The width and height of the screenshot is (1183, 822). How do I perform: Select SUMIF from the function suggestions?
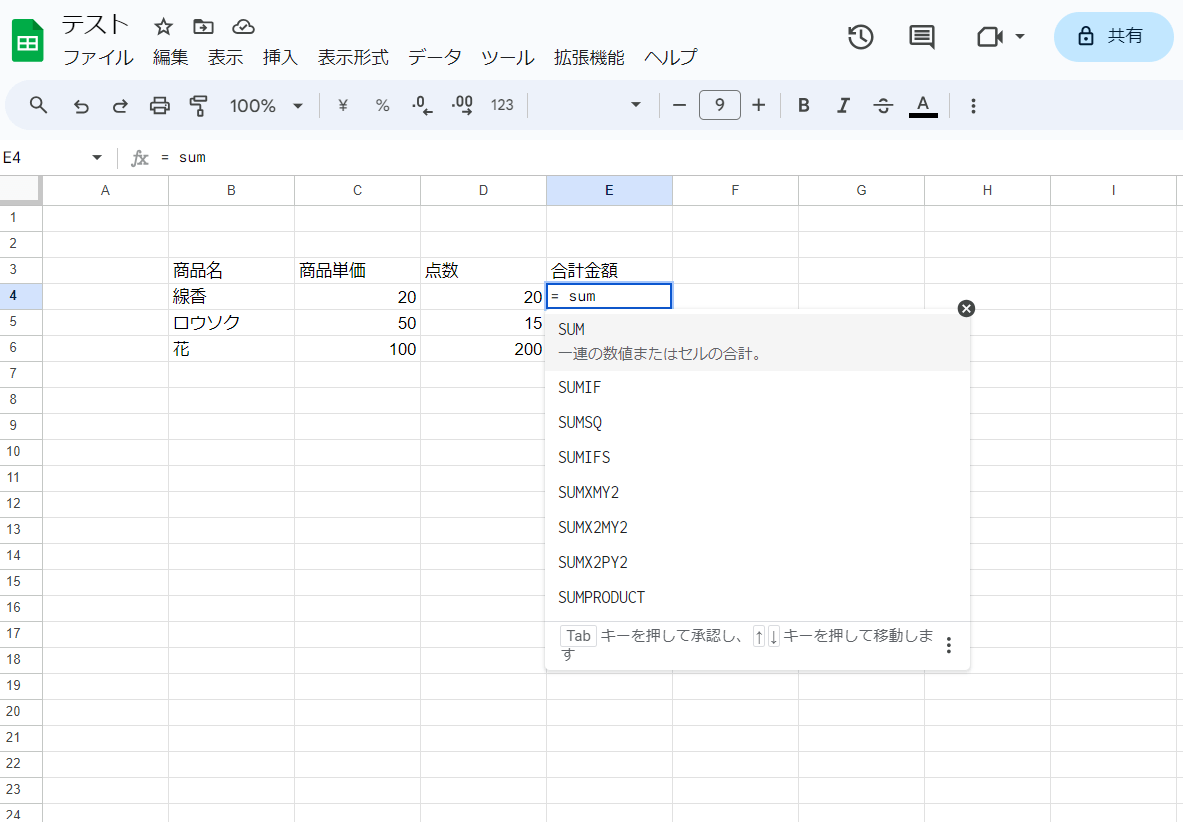(x=580, y=388)
